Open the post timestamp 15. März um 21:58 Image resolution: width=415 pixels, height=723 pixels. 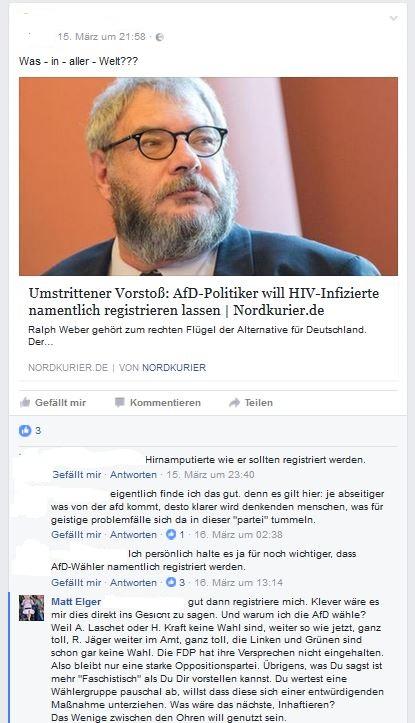[x=101, y=36]
